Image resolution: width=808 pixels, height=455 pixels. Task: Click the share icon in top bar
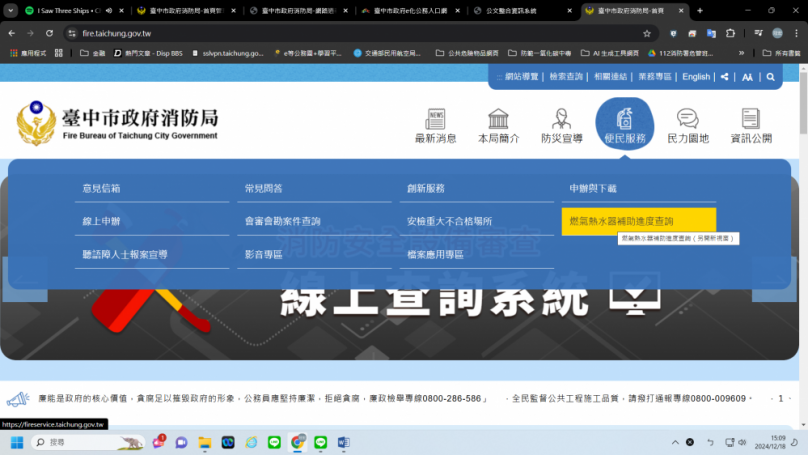(x=724, y=77)
